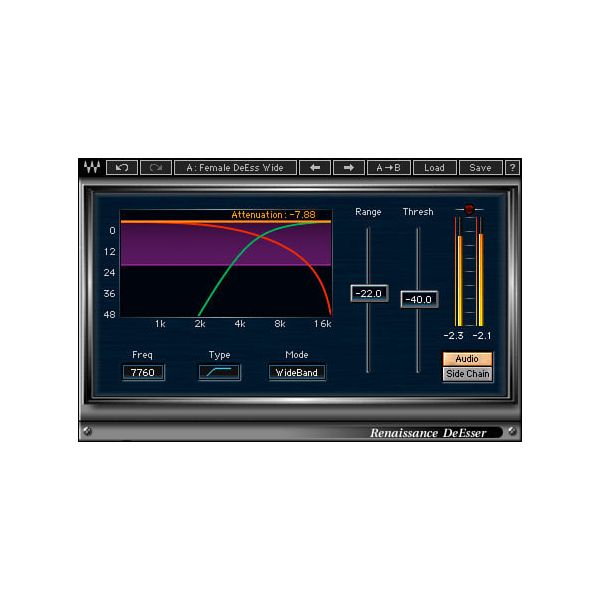Click the Waves logo icon

(x=91, y=168)
